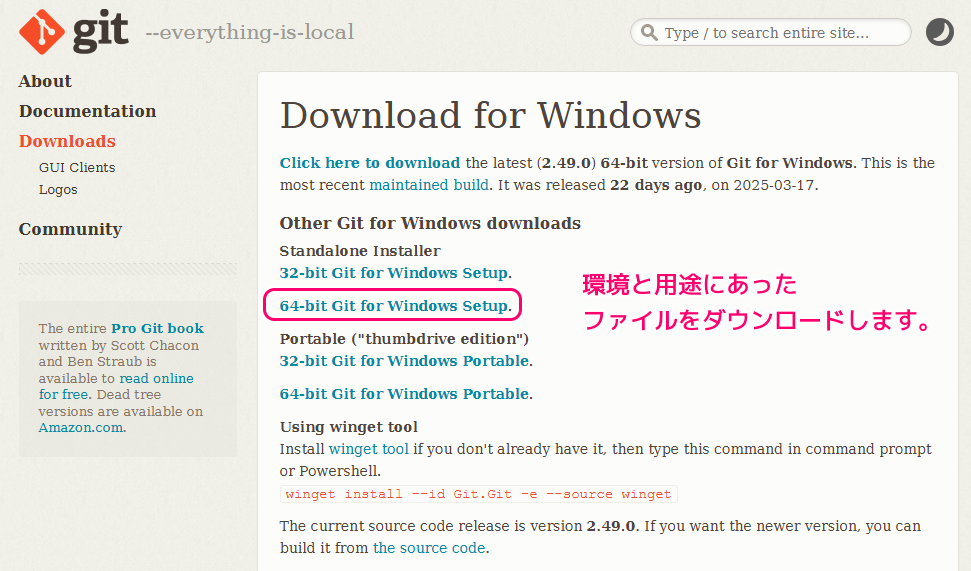Open the Logos page
This screenshot has height=571, width=971.
tap(58, 190)
